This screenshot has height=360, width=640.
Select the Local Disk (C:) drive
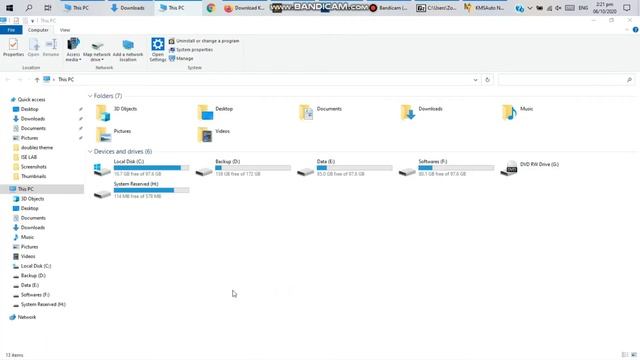point(141,168)
